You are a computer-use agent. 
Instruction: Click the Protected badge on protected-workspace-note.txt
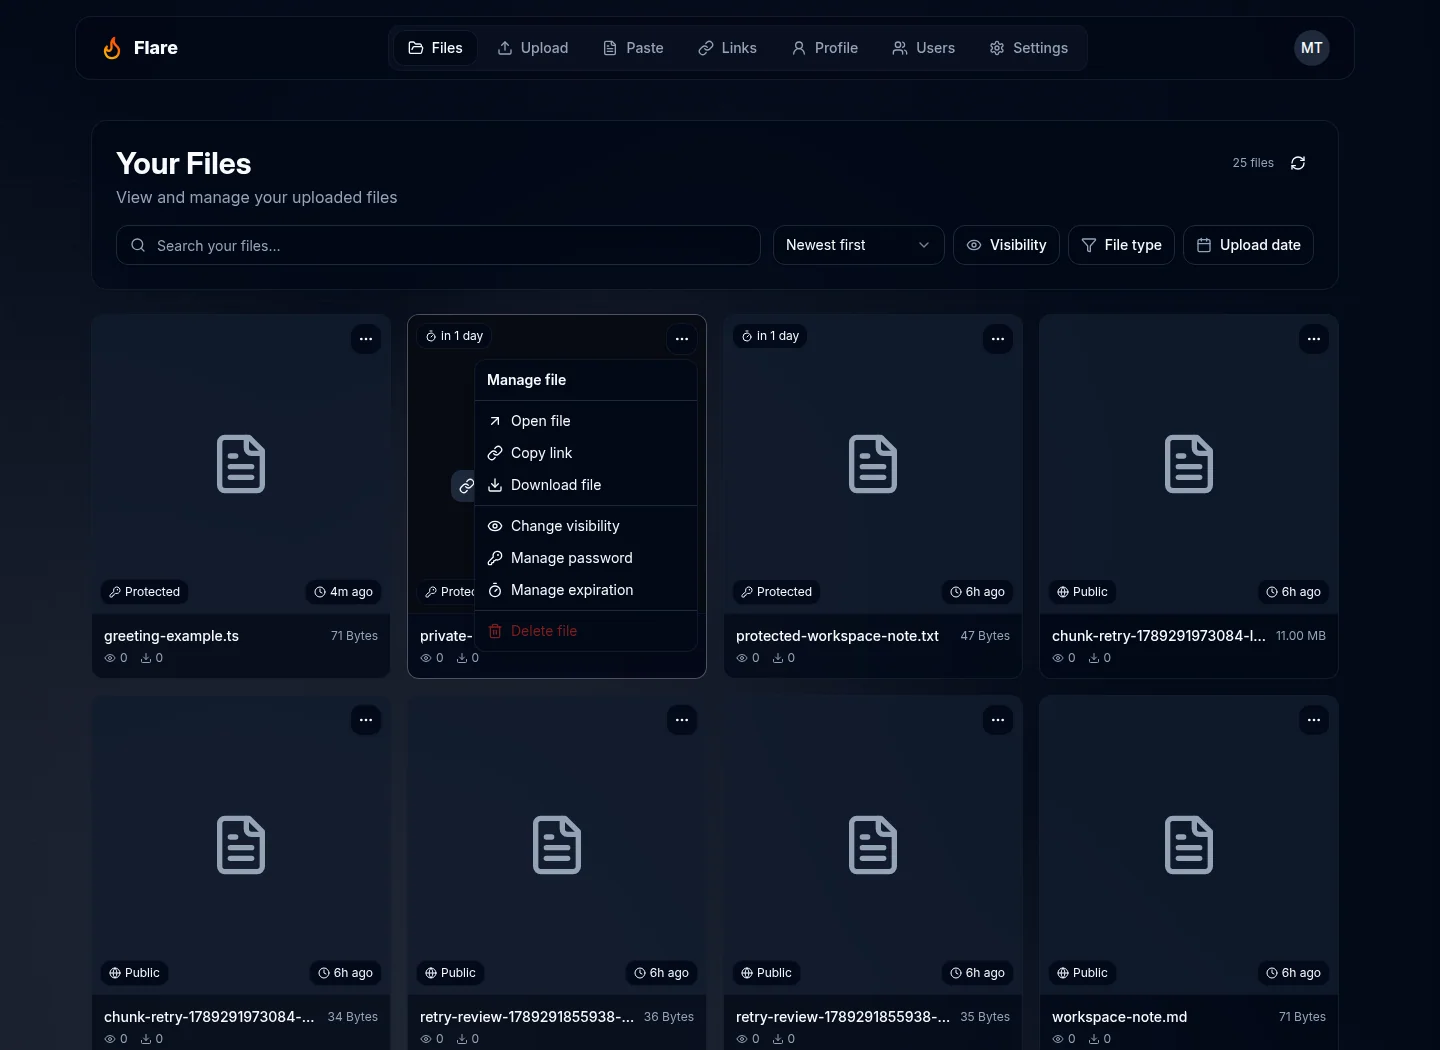coord(777,592)
